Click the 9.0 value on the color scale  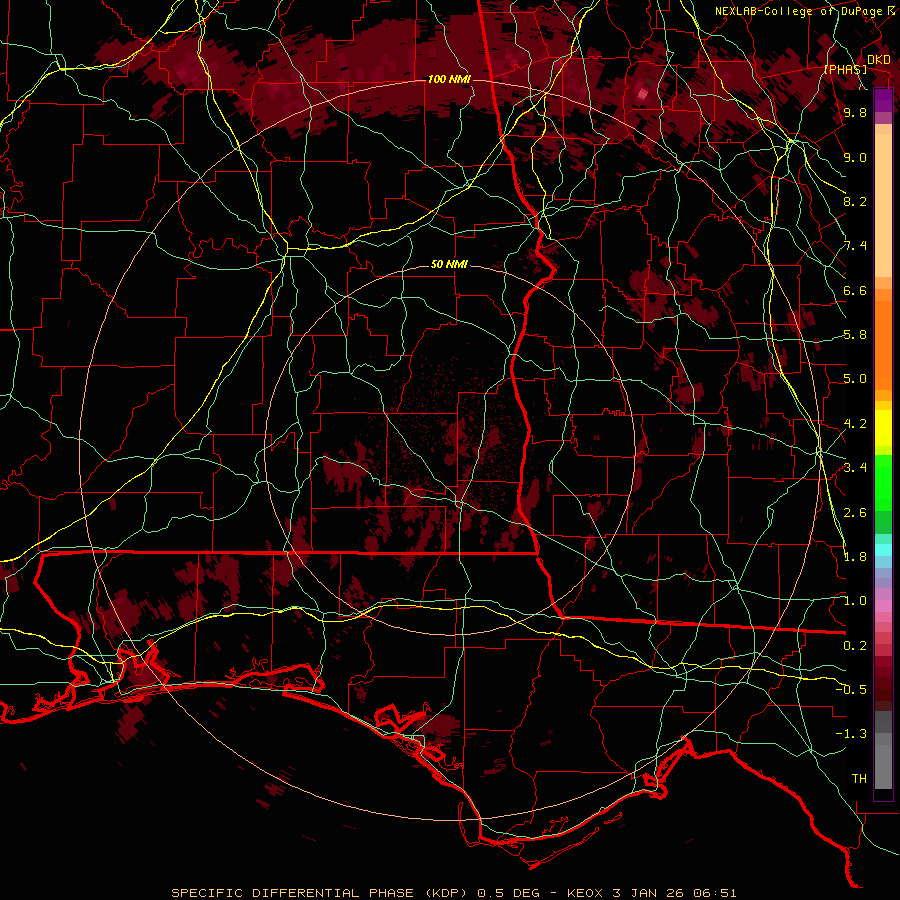click(855, 157)
